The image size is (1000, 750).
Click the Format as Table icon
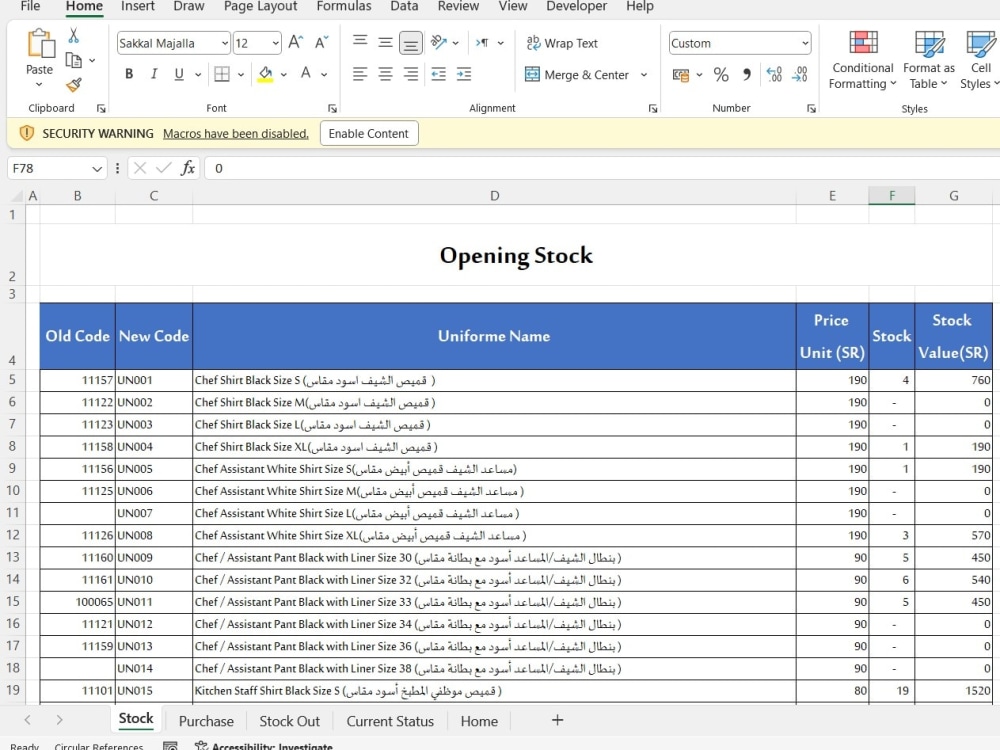929,43
